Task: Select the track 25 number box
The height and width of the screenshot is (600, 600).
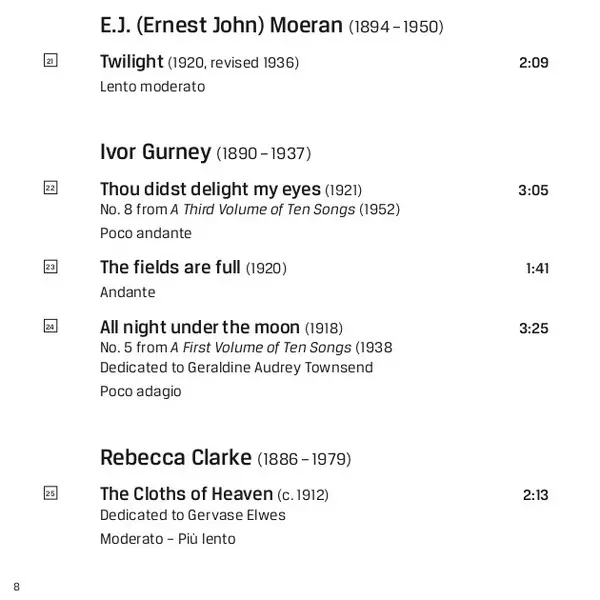Action: (51, 493)
